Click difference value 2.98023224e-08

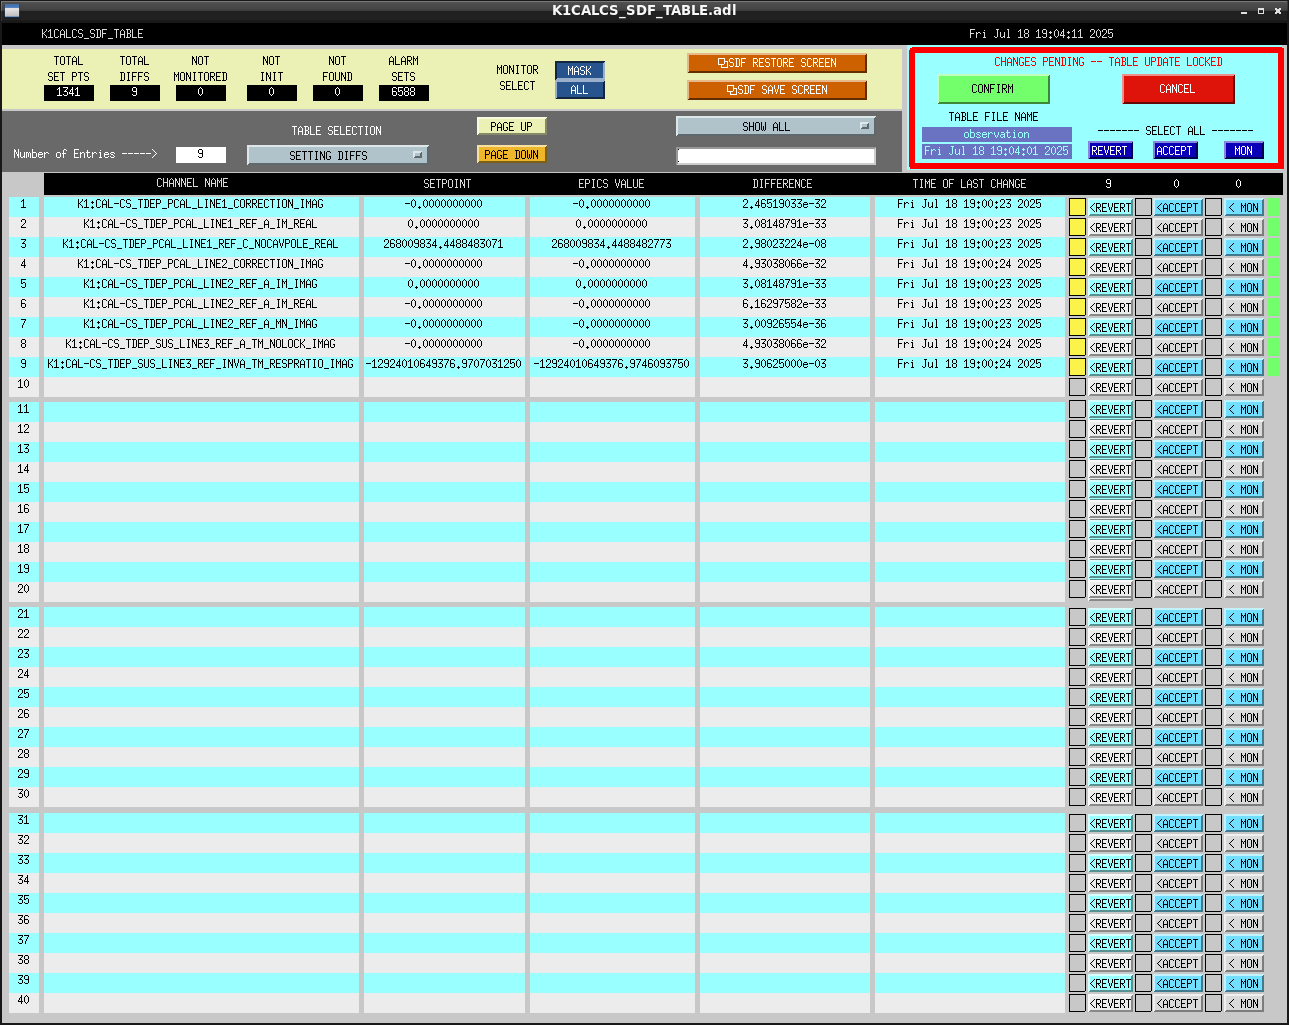tap(784, 244)
